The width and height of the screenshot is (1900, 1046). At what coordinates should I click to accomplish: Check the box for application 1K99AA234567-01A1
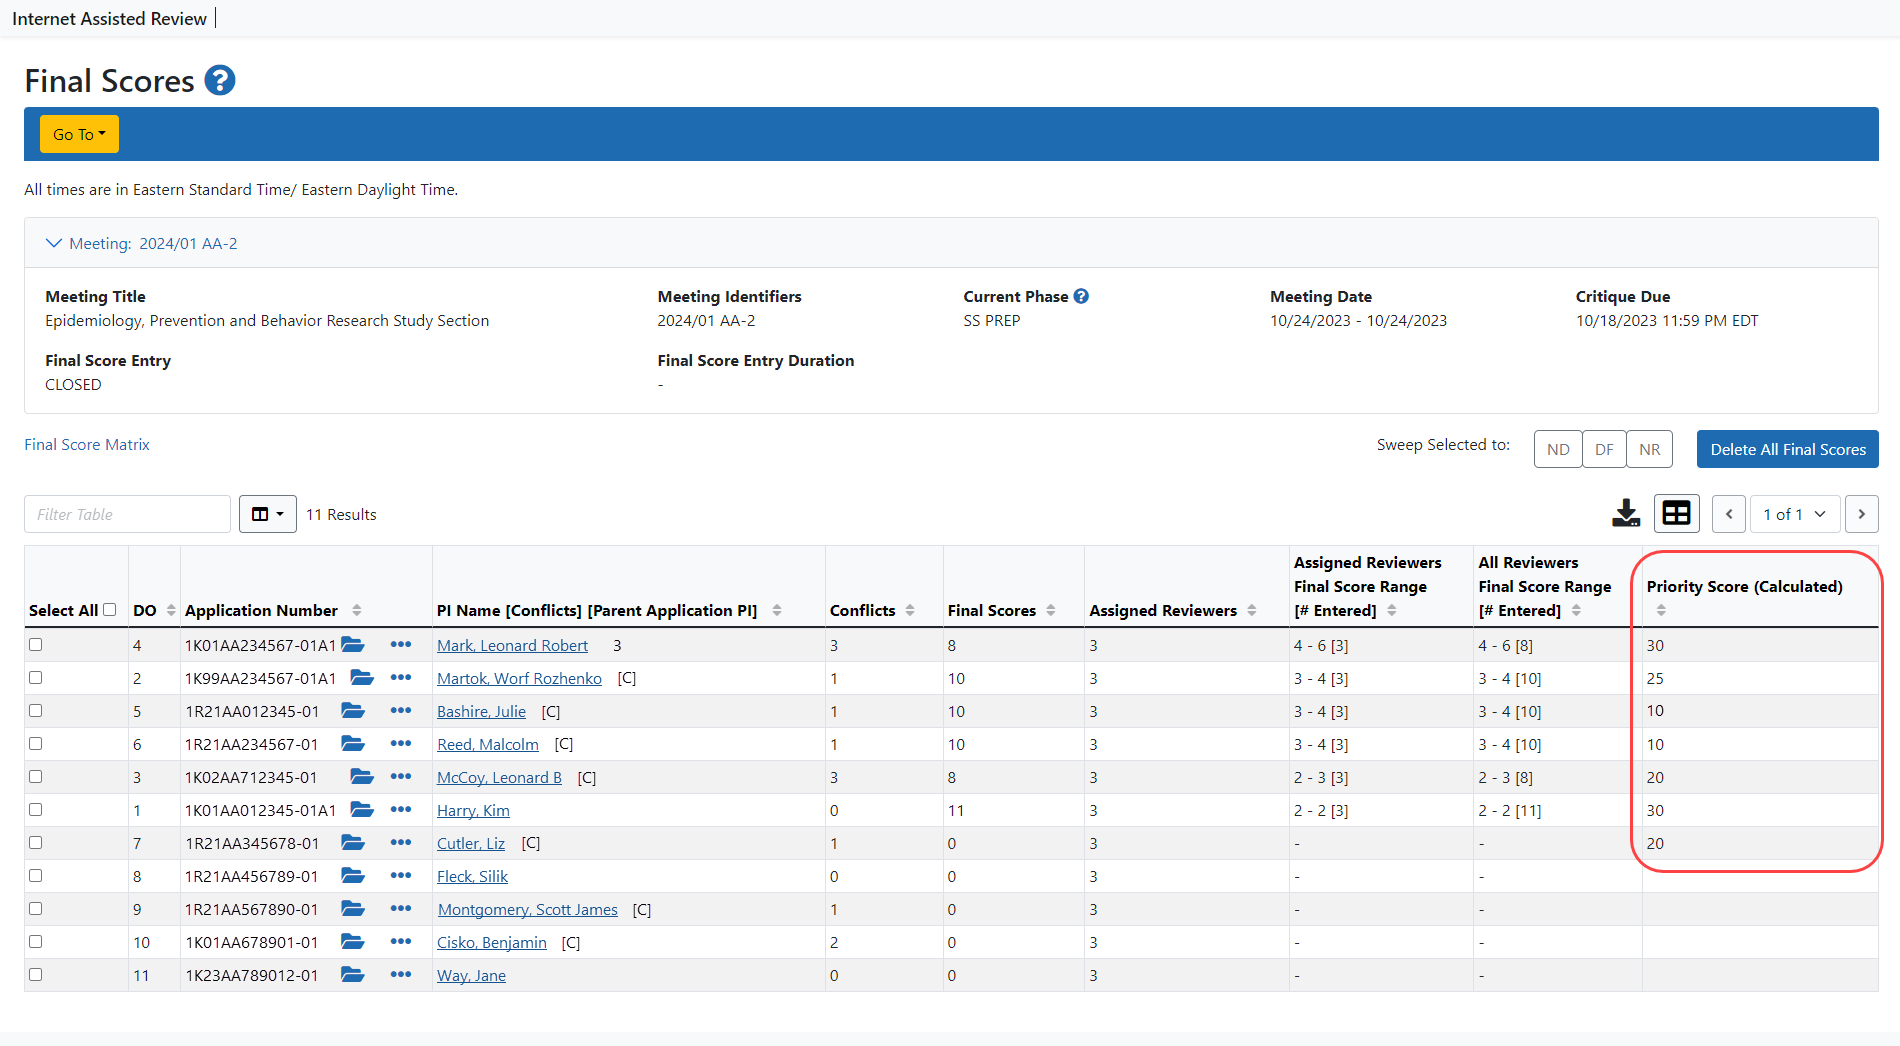coord(36,678)
